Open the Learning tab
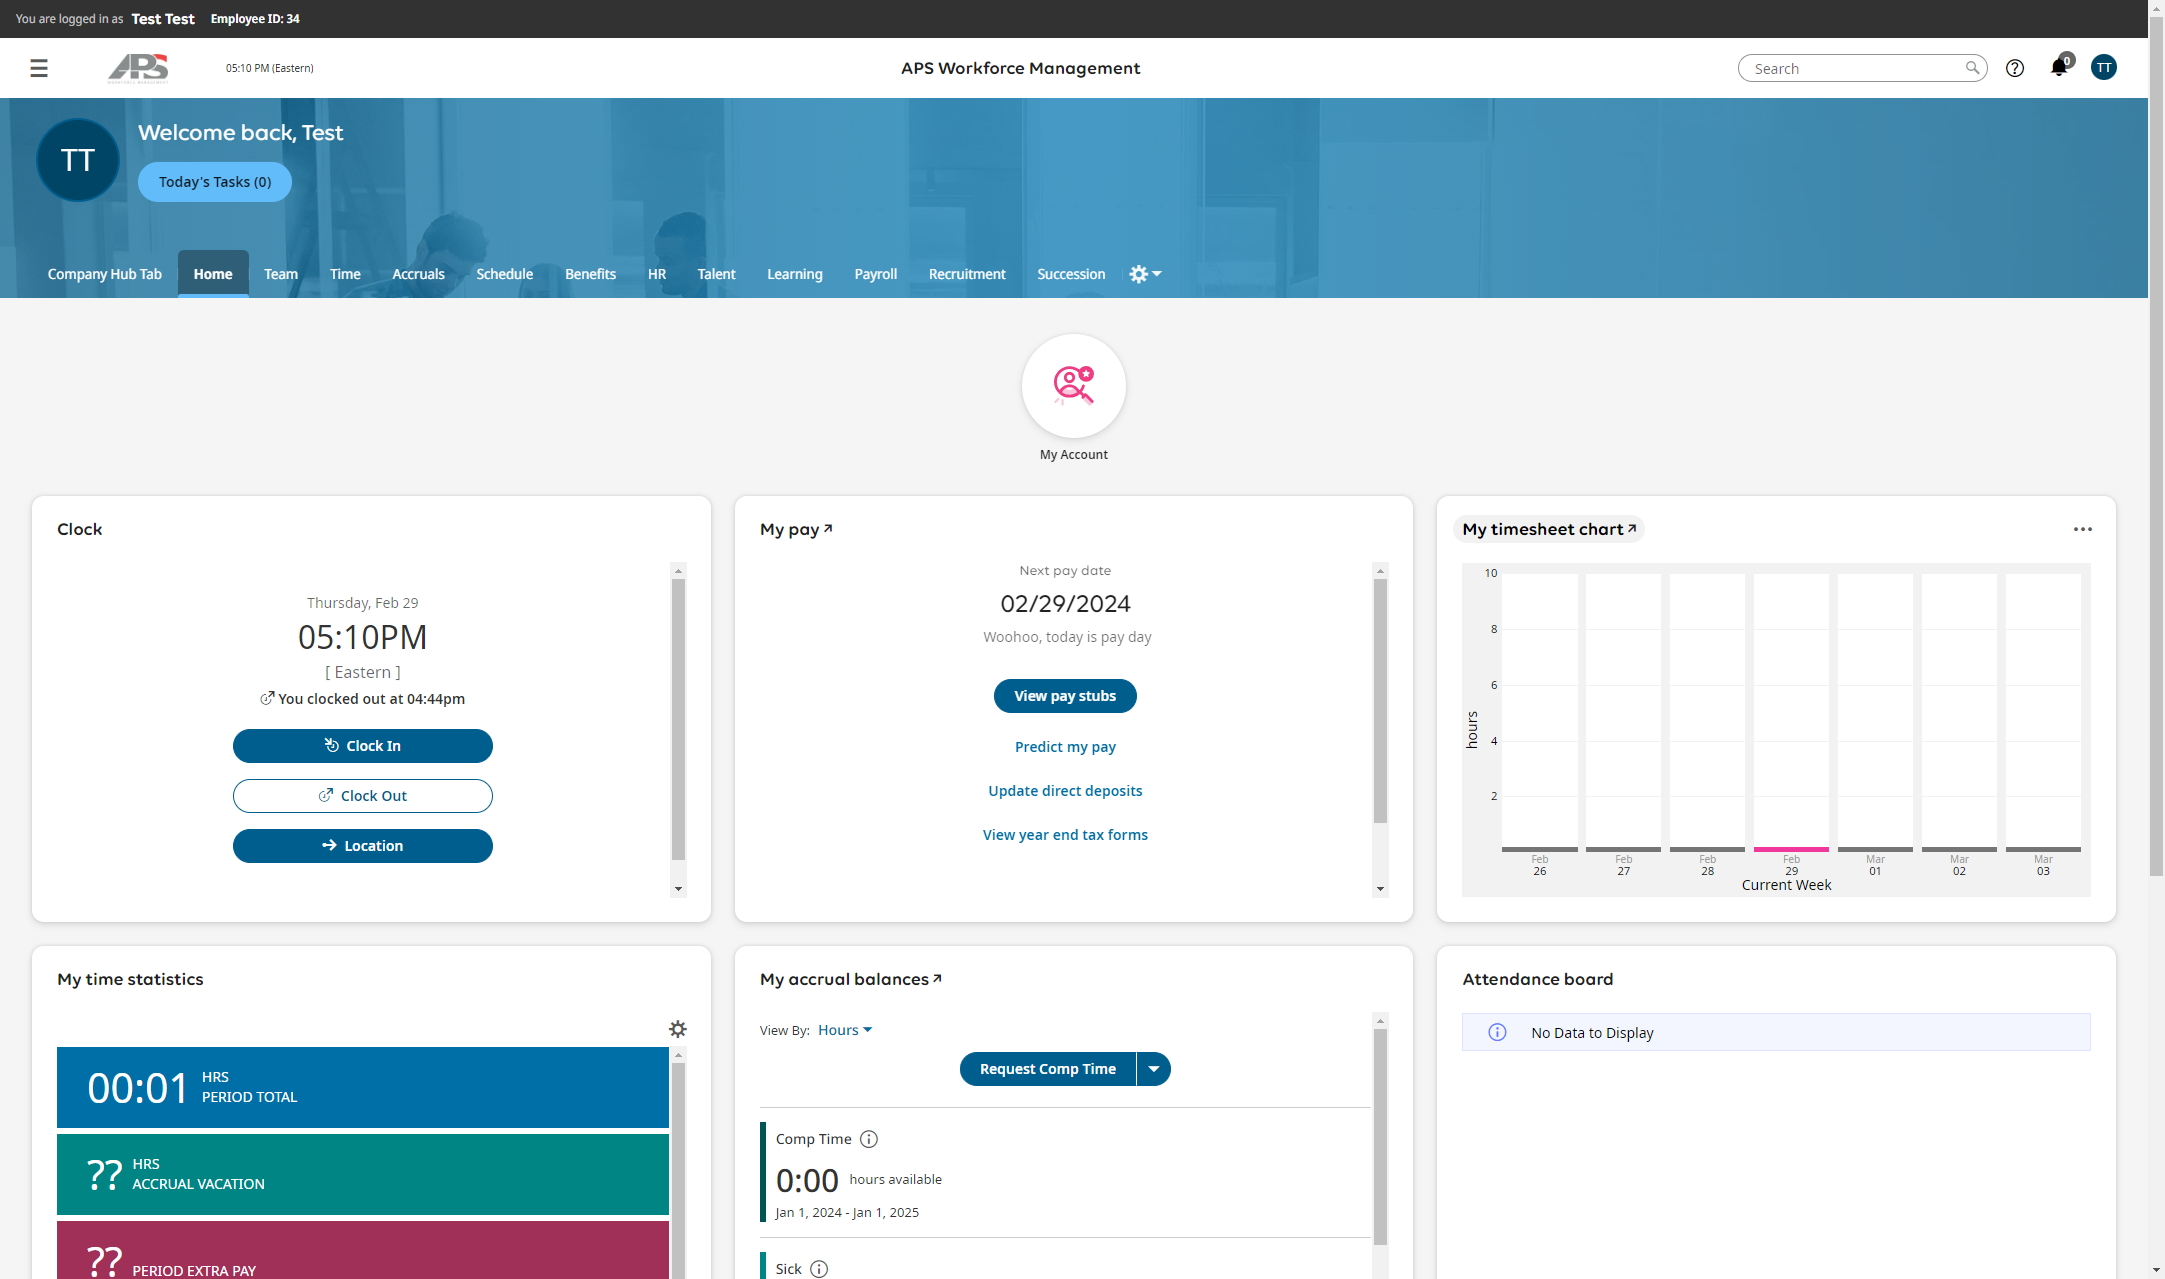 795,274
